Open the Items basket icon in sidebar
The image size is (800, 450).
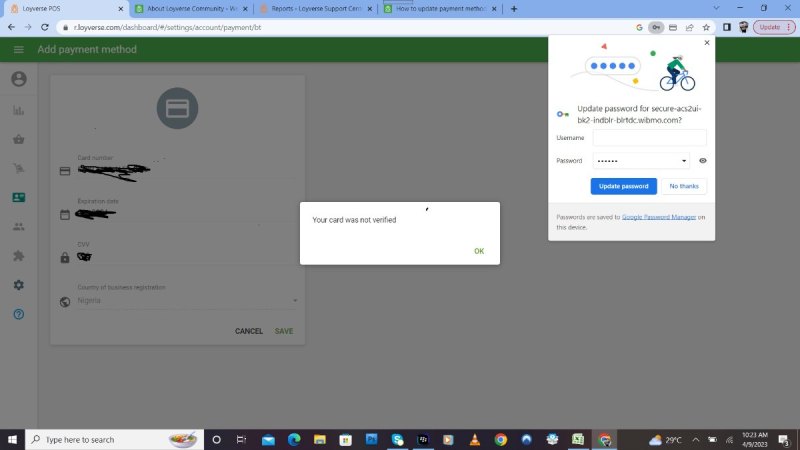[x=18, y=139]
